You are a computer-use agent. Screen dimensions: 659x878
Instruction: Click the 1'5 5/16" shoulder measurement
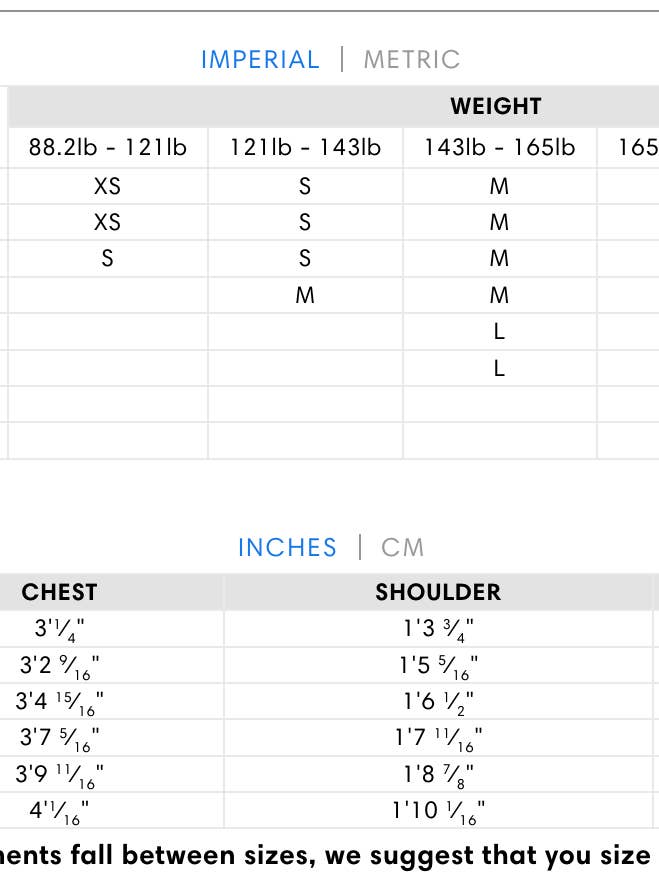(438, 665)
